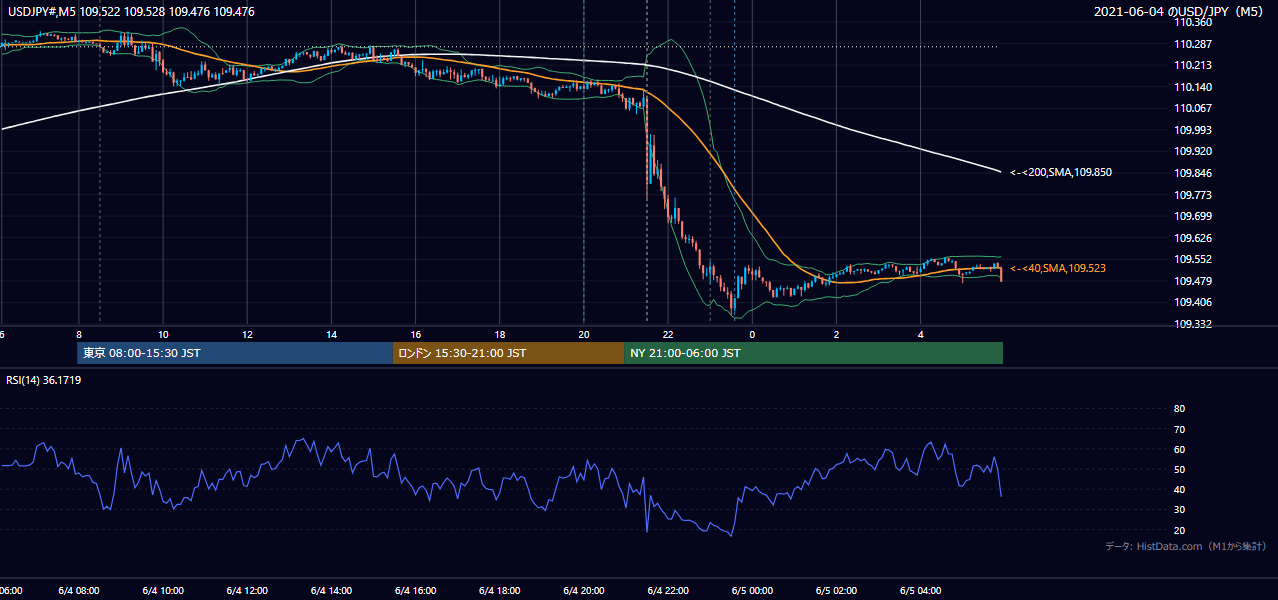Click RSI axis level 70

click(x=1179, y=429)
